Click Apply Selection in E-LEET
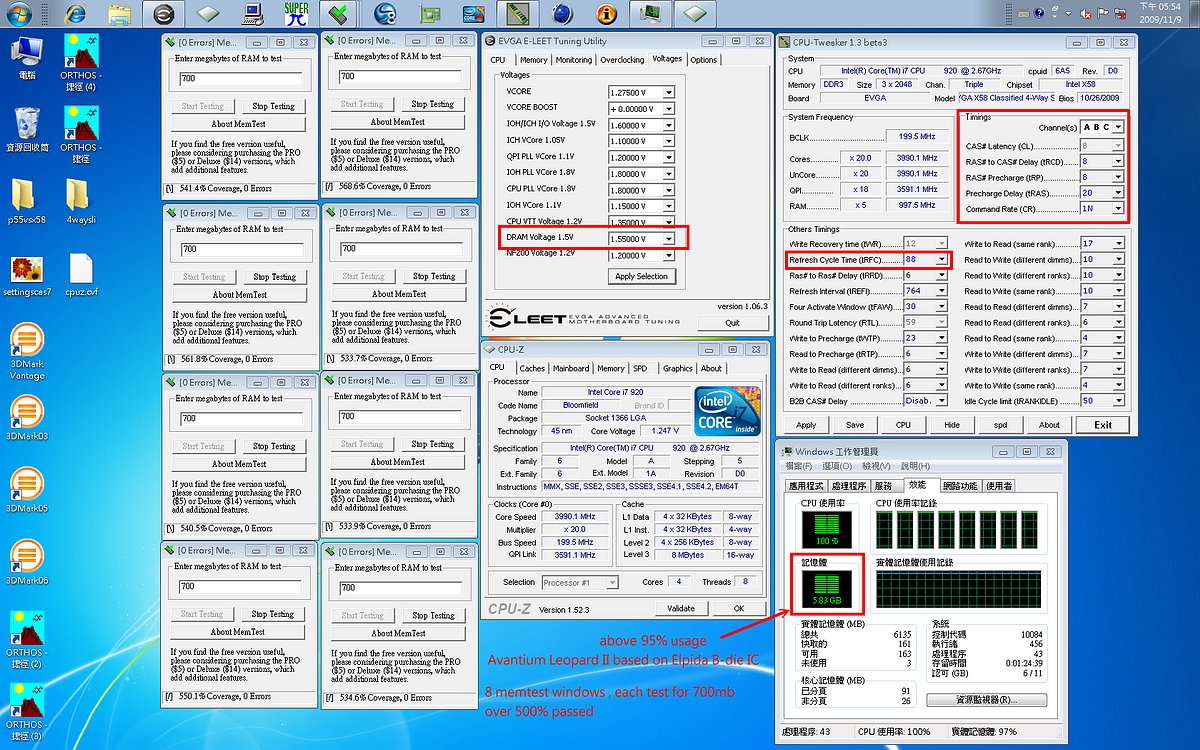Viewport: 1200px width, 750px height. (x=641, y=277)
